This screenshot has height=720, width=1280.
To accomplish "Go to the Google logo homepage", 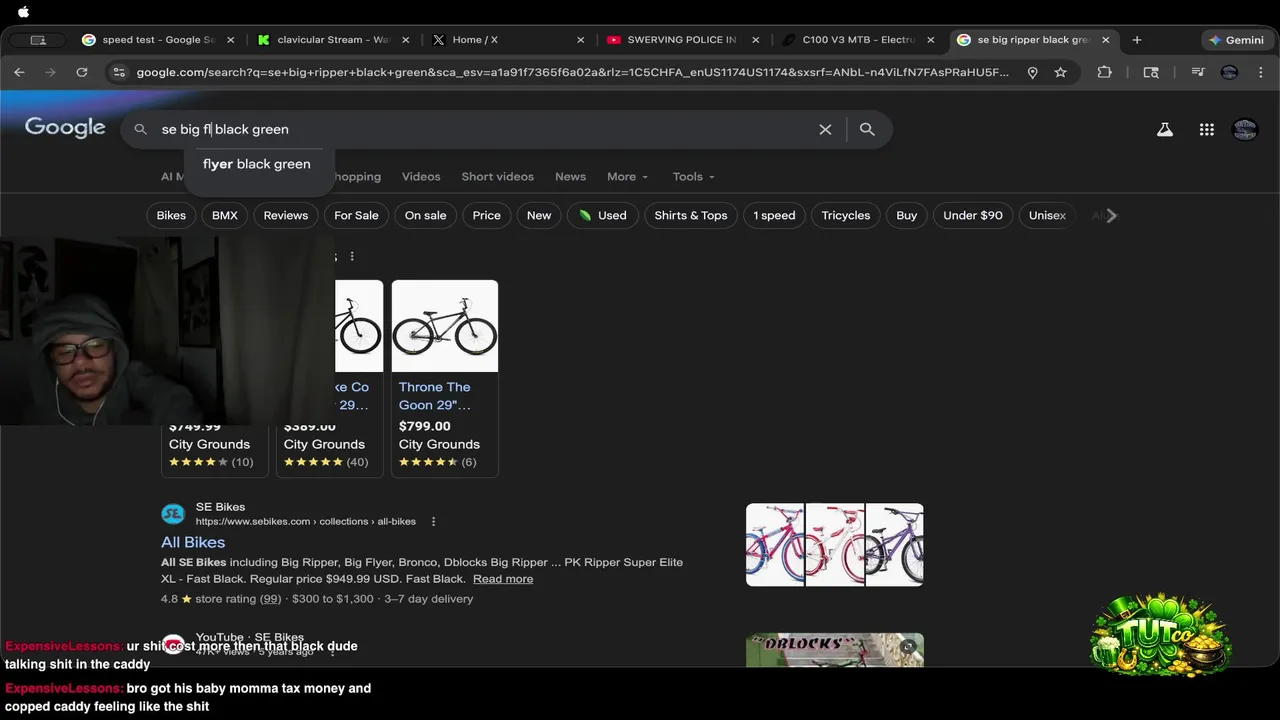I will coord(65,128).
